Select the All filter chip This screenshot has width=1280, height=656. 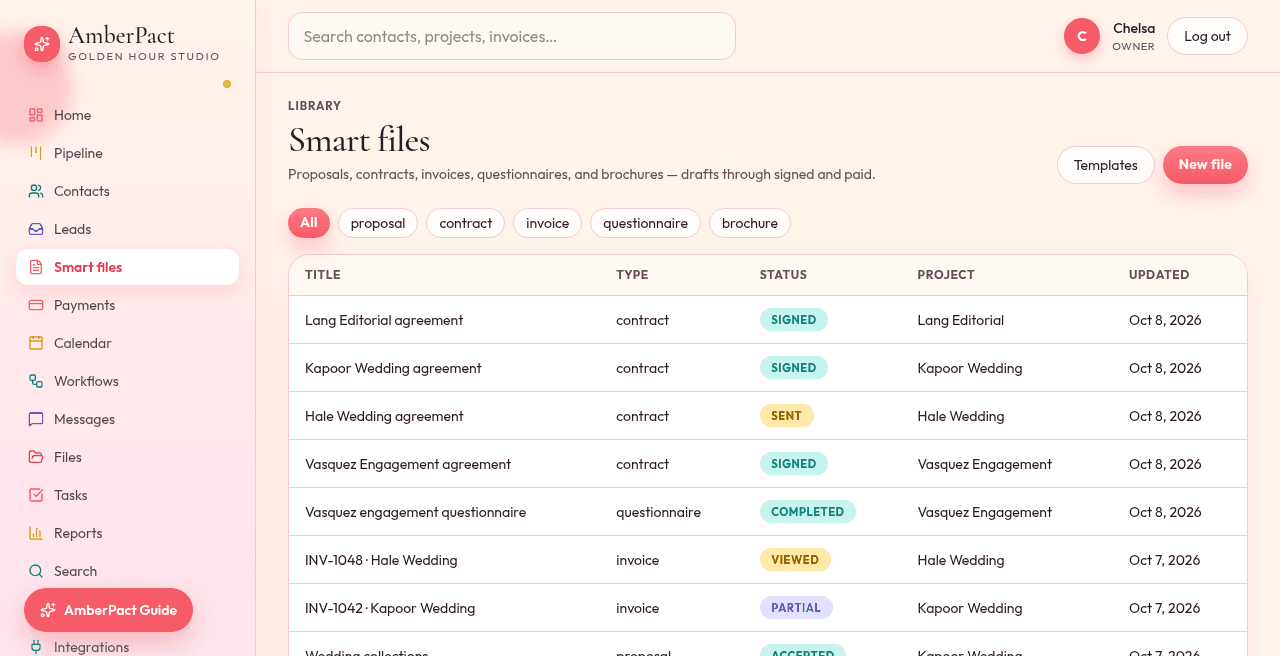309,223
